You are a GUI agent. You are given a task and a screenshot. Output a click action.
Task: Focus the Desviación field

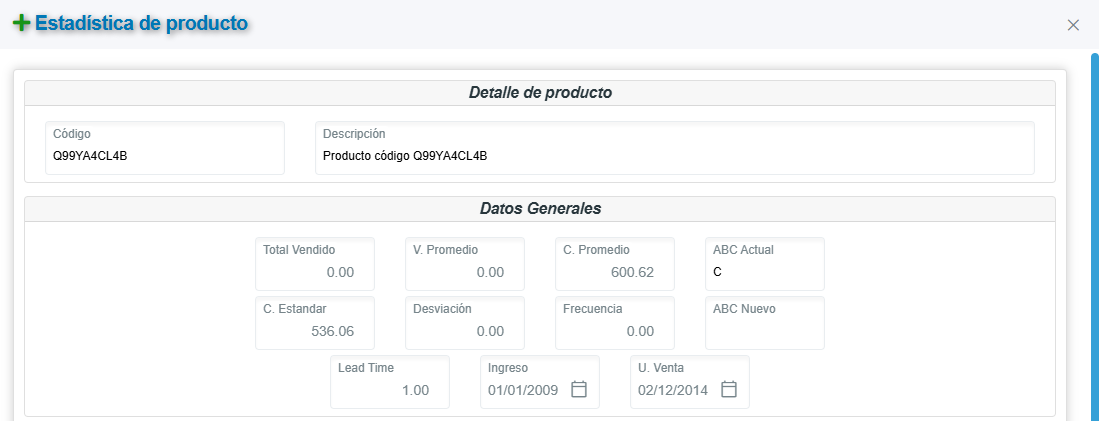465,331
